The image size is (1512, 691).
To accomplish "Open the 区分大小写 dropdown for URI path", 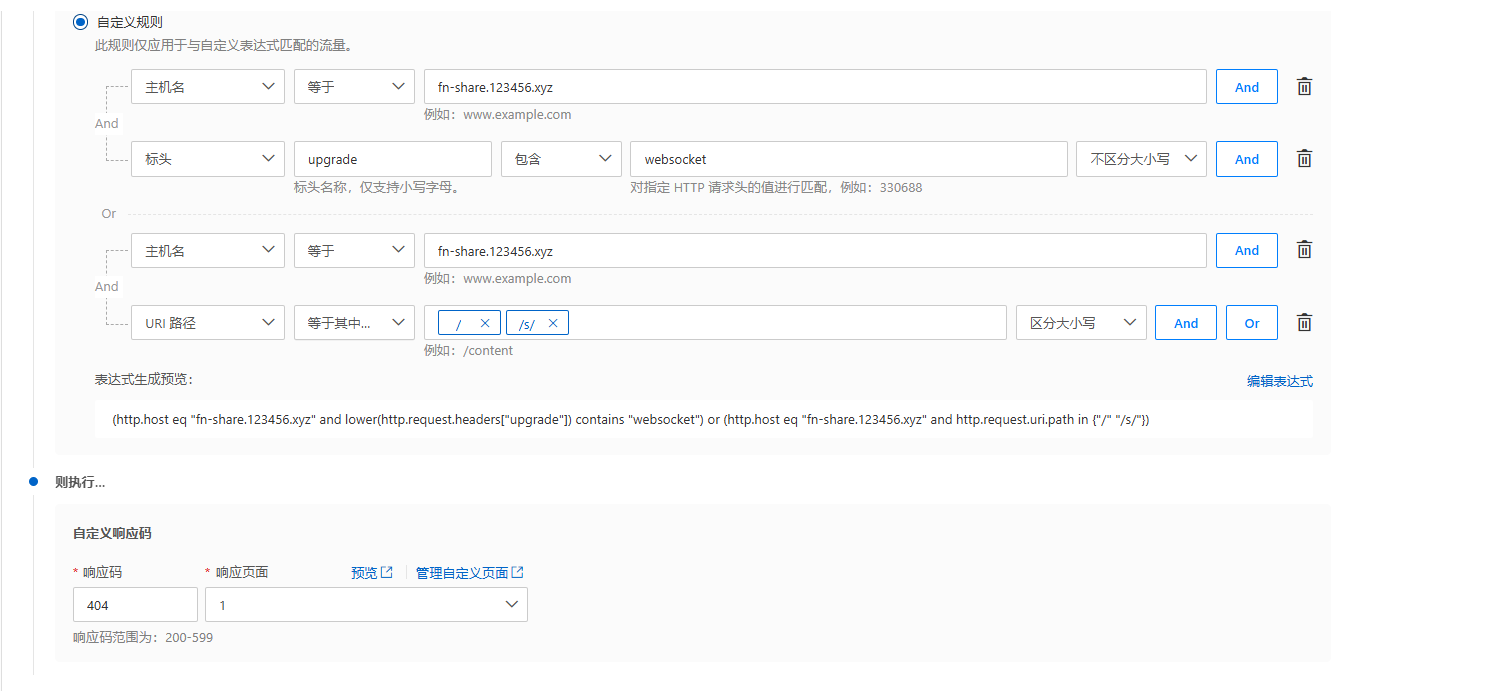I will pyautogui.click(x=1081, y=323).
